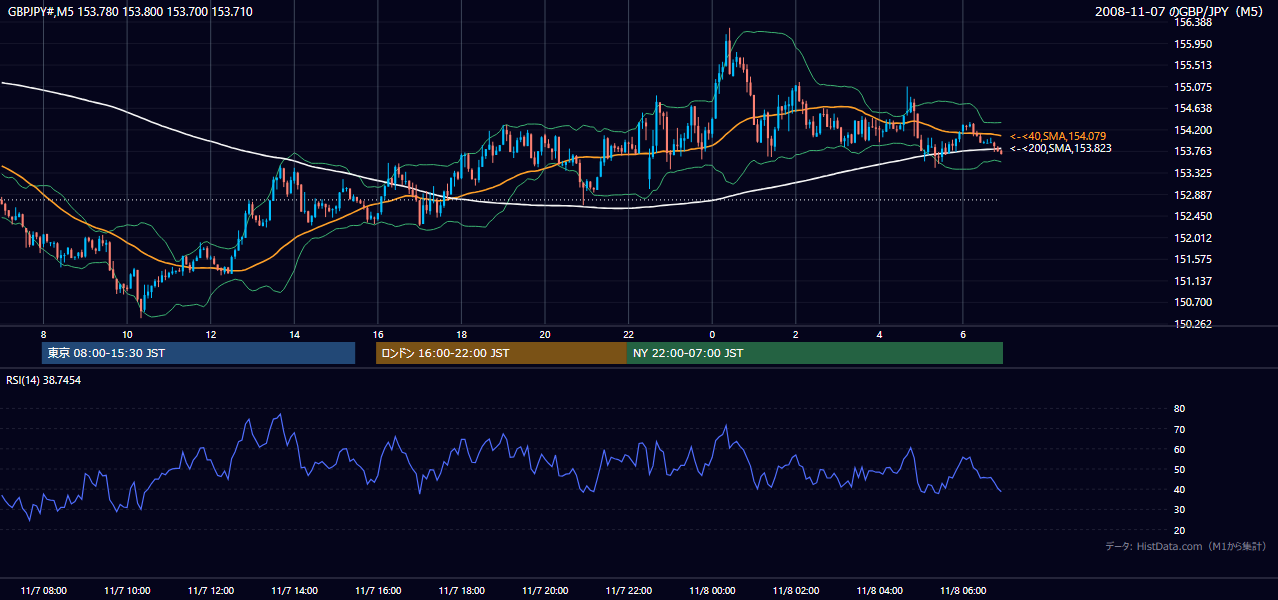Click the 11/7 20:00 time label

click(x=544, y=591)
